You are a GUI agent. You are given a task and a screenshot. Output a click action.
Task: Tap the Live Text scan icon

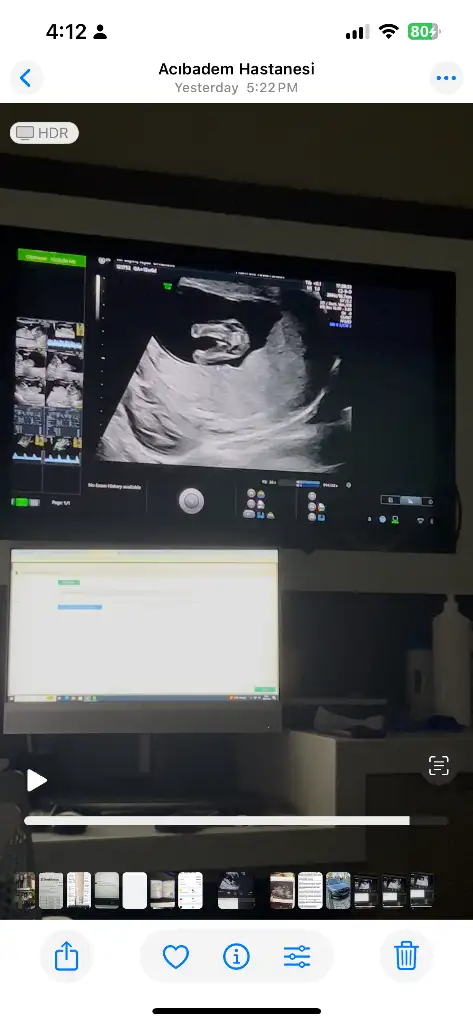coord(438,765)
